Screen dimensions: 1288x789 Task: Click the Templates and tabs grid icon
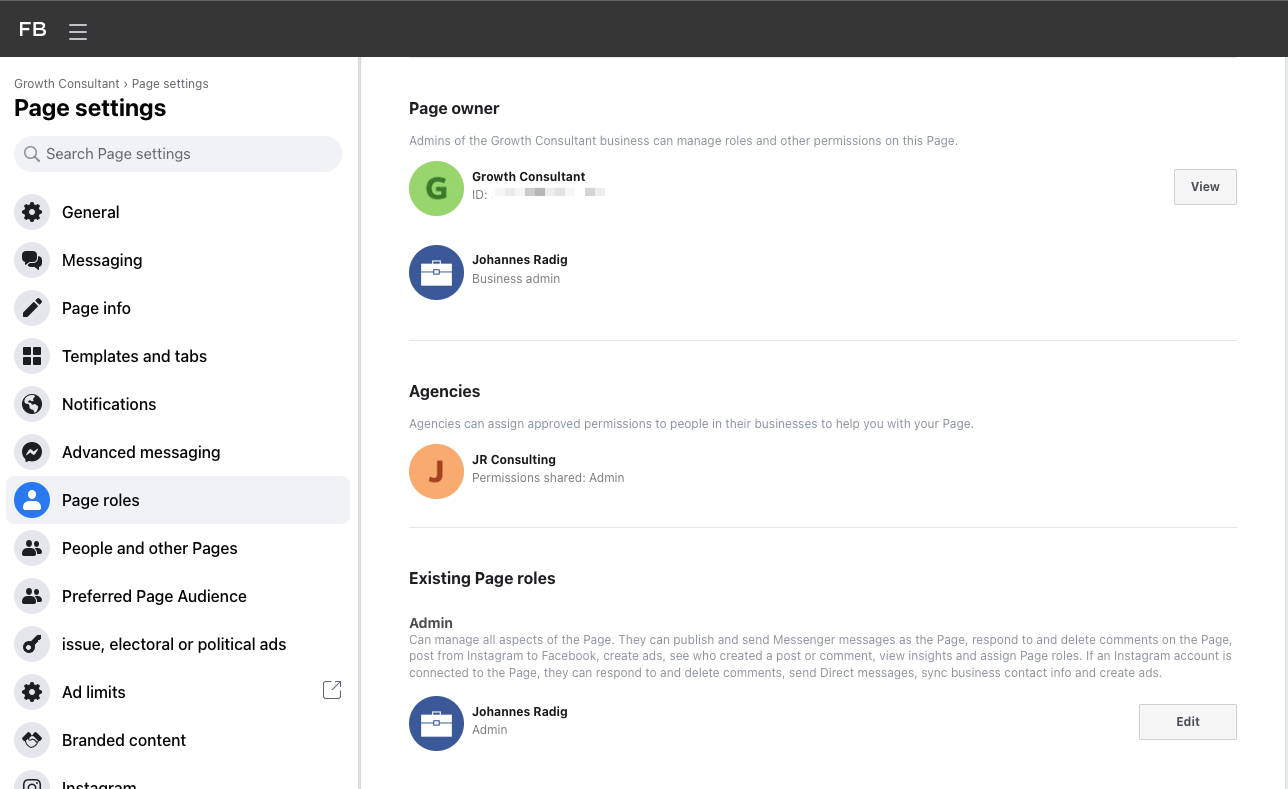(x=31, y=356)
